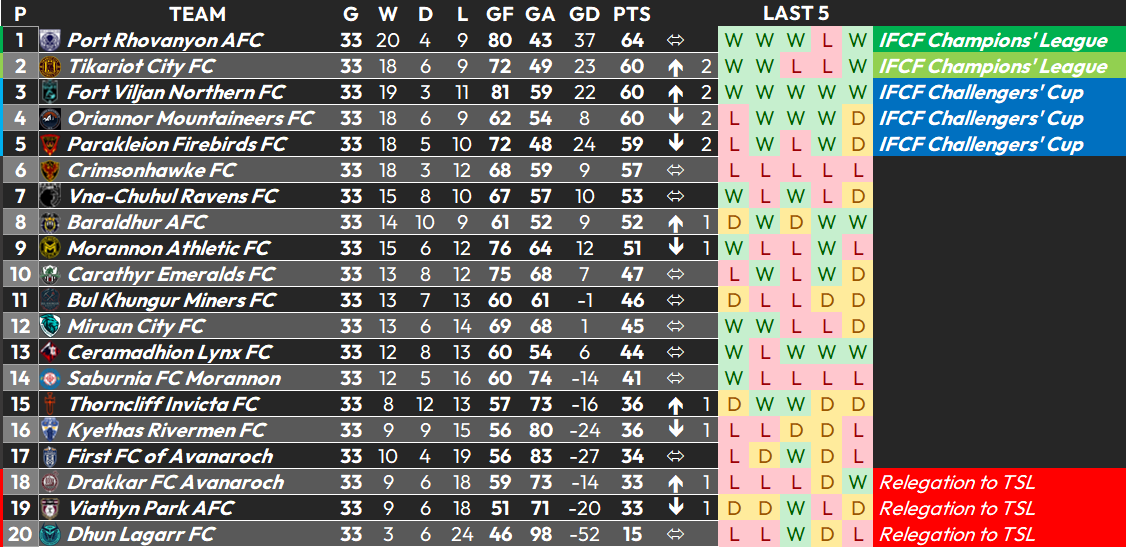1126x547 pixels.
Task: Click the Miruan City FC crest icon
Action: (x=50, y=327)
